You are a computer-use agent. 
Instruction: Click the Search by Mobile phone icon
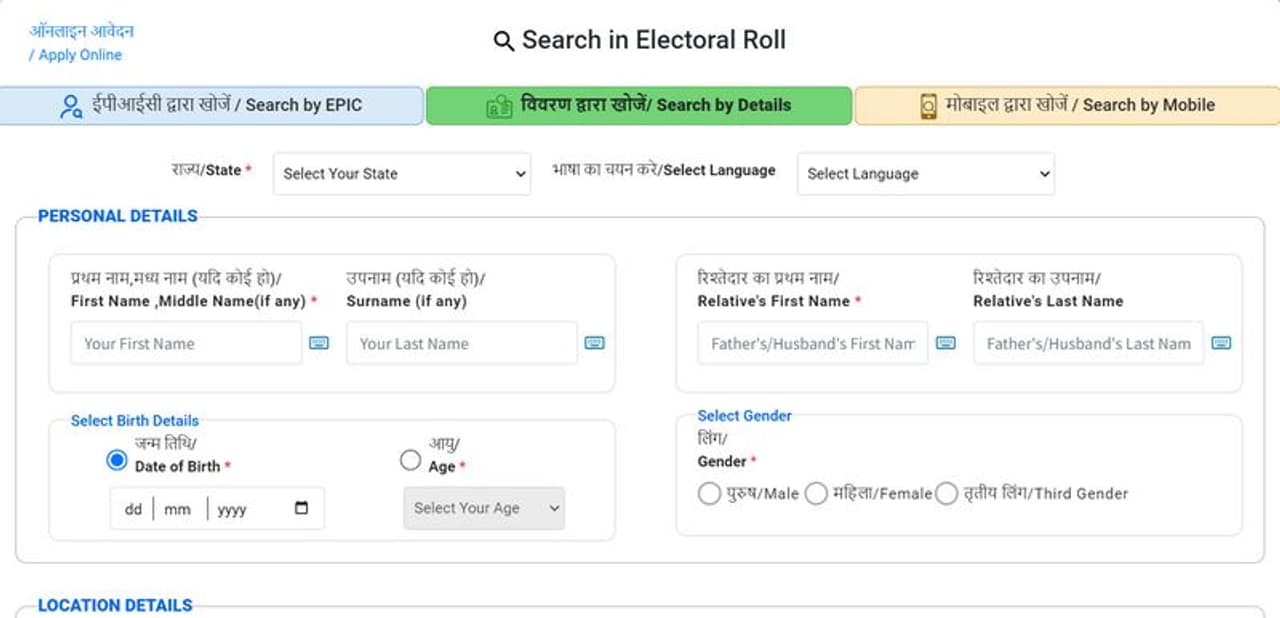pyautogui.click(x=928, y=106)
